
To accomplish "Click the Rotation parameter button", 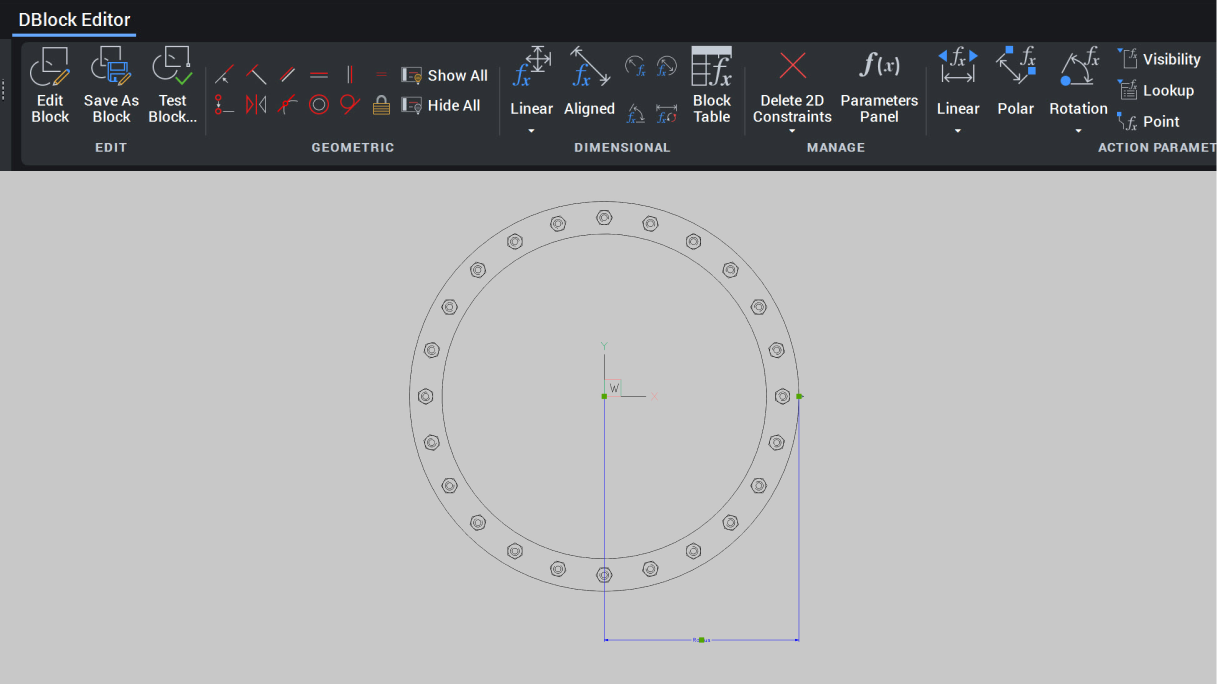I will point(1078,82).
